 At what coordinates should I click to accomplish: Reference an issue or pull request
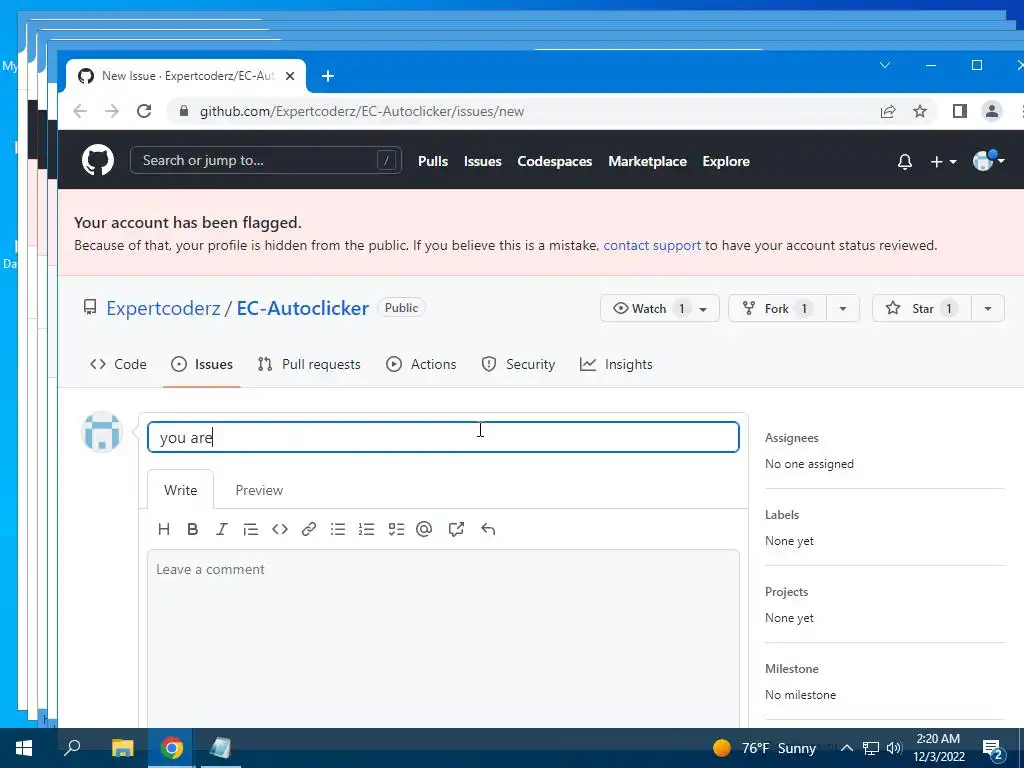(456, 529)
